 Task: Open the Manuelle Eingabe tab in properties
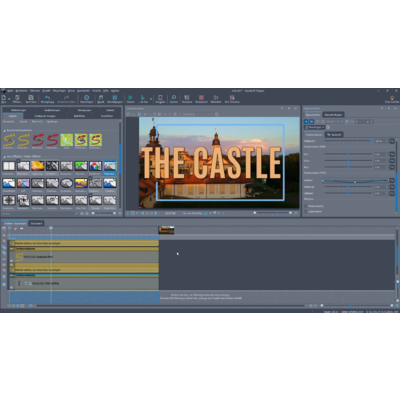point(333,115)
